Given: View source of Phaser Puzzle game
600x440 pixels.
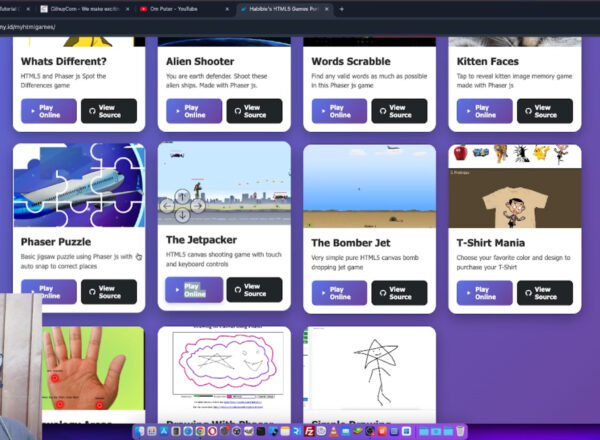Looking at the screenshot, I should pos(109,292).
